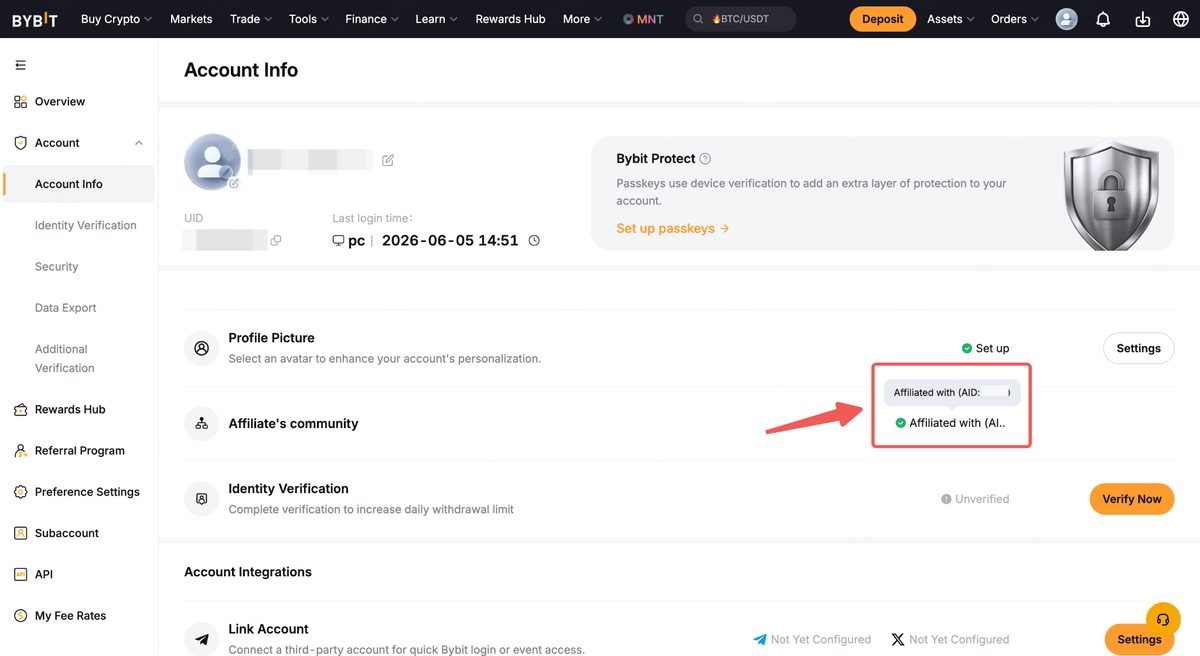Select Account Info in sidebar
This screenshot has height=656, width=1200.
coord(79,184)
